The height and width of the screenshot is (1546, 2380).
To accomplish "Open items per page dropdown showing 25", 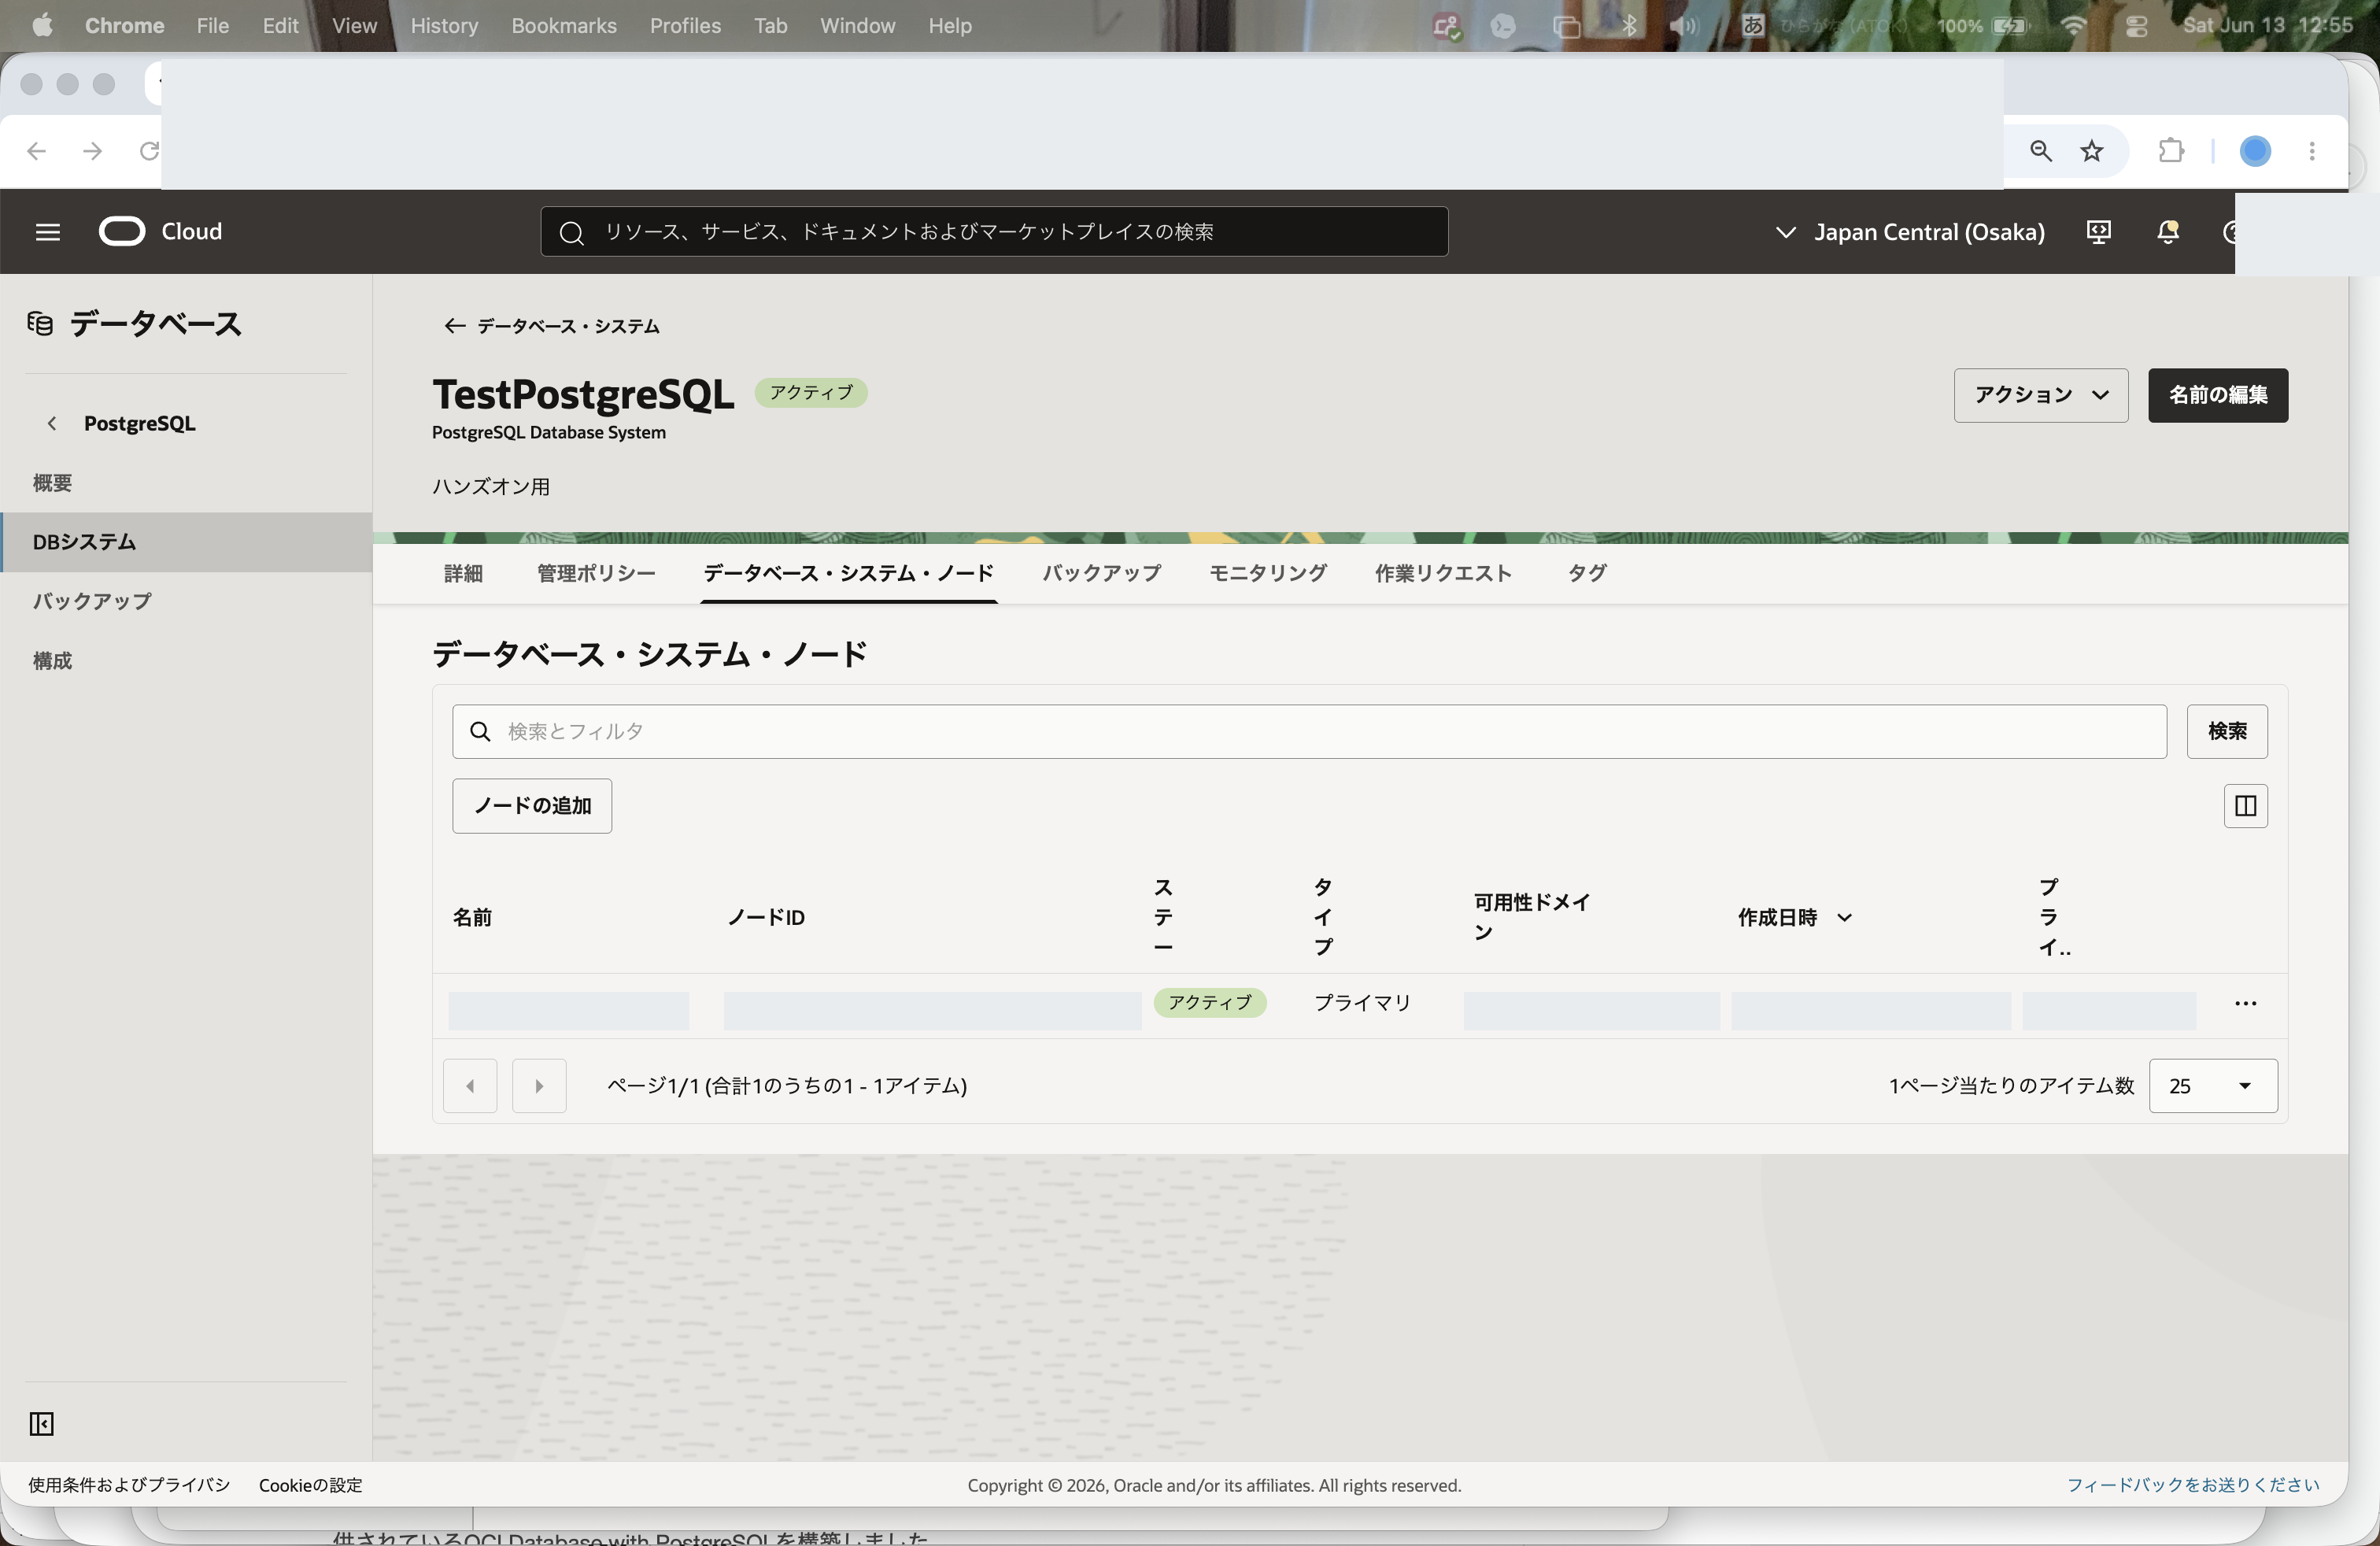I will [2213, 1086].
